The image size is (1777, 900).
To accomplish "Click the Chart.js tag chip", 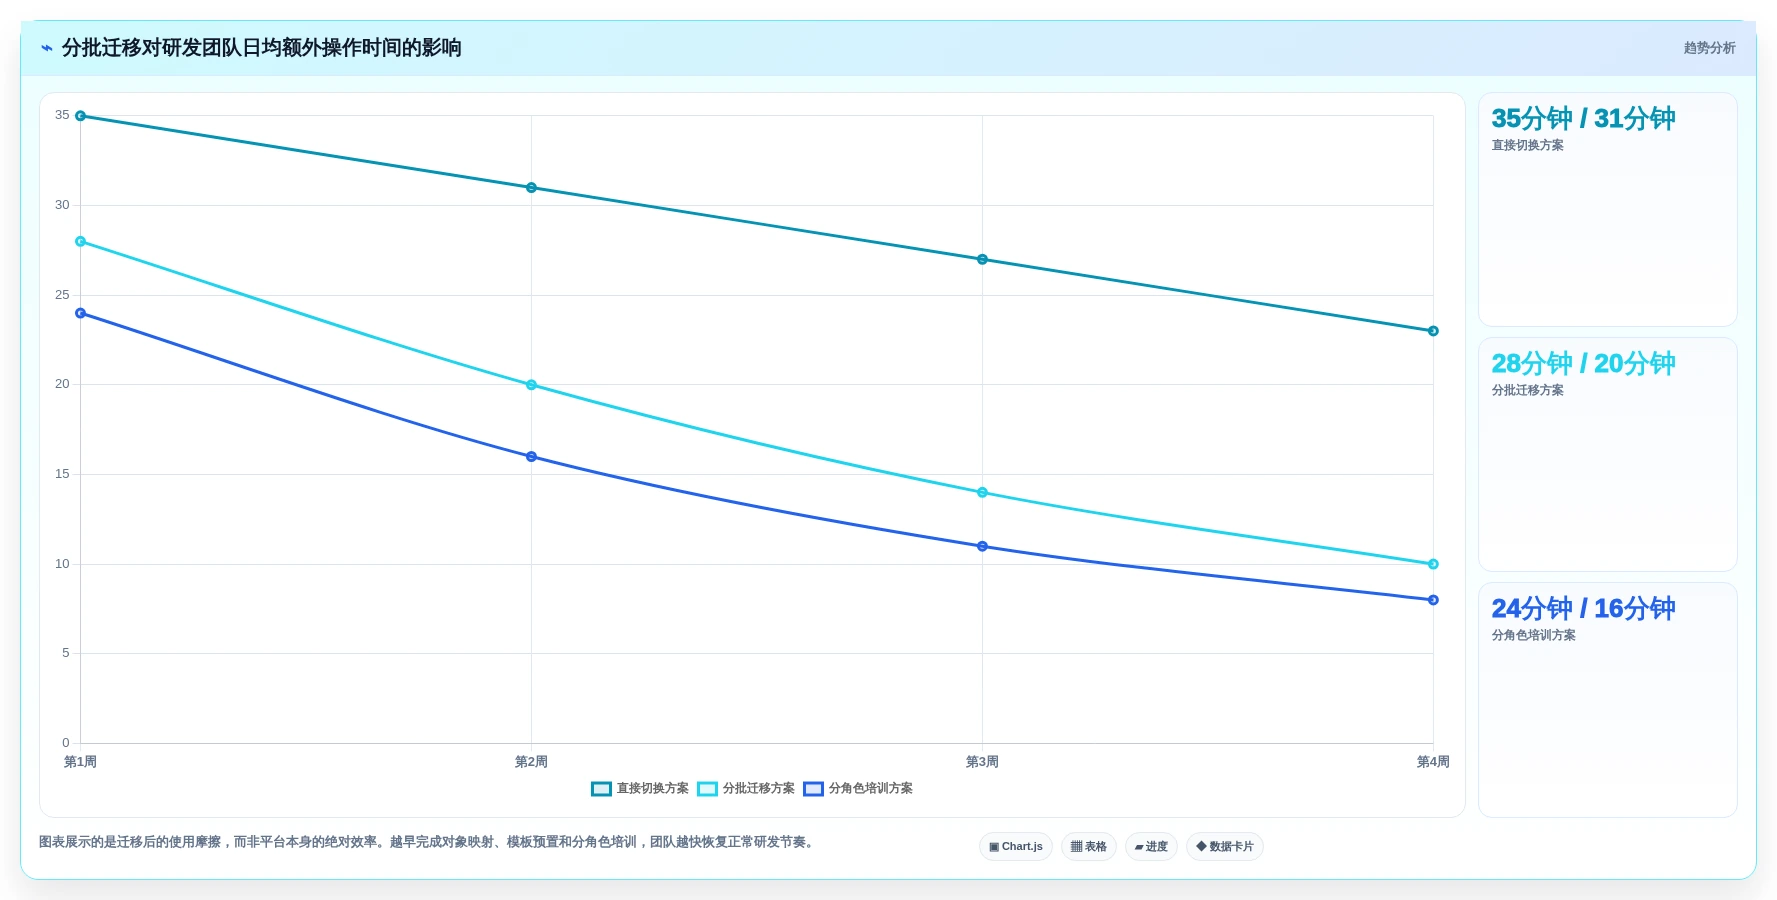I will 1016,847.
